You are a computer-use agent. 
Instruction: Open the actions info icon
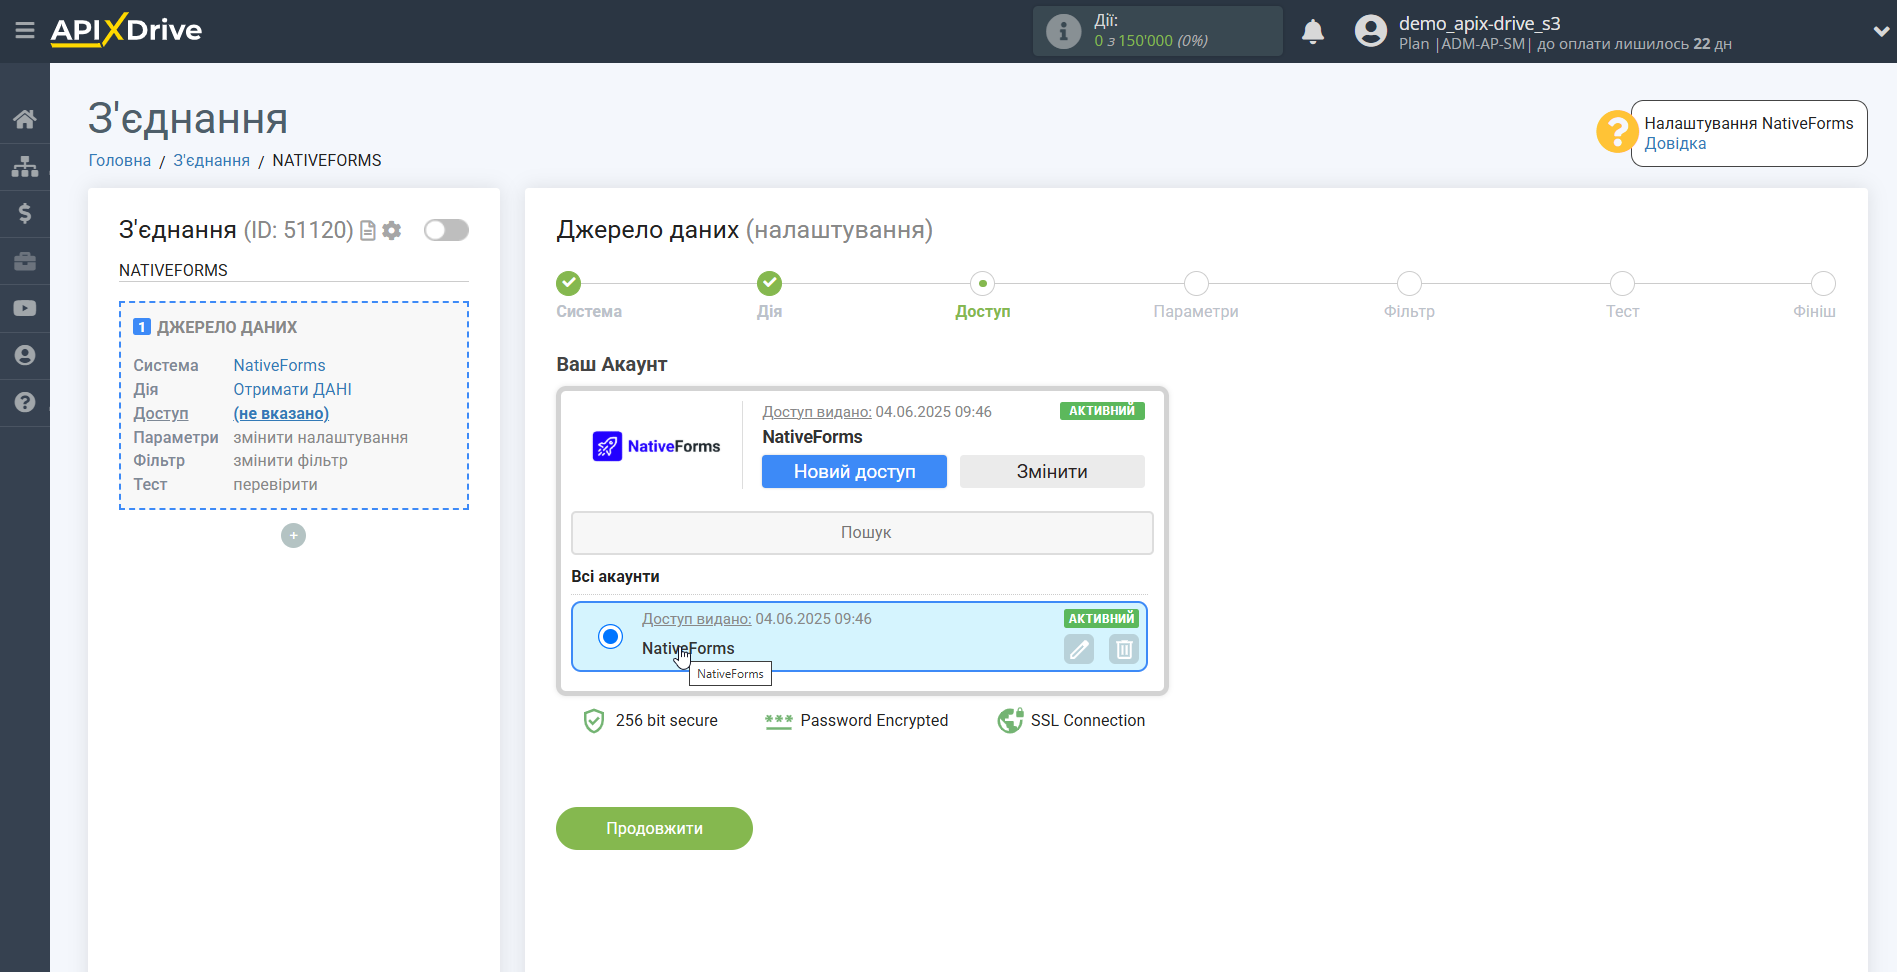tap(1063, 32)
